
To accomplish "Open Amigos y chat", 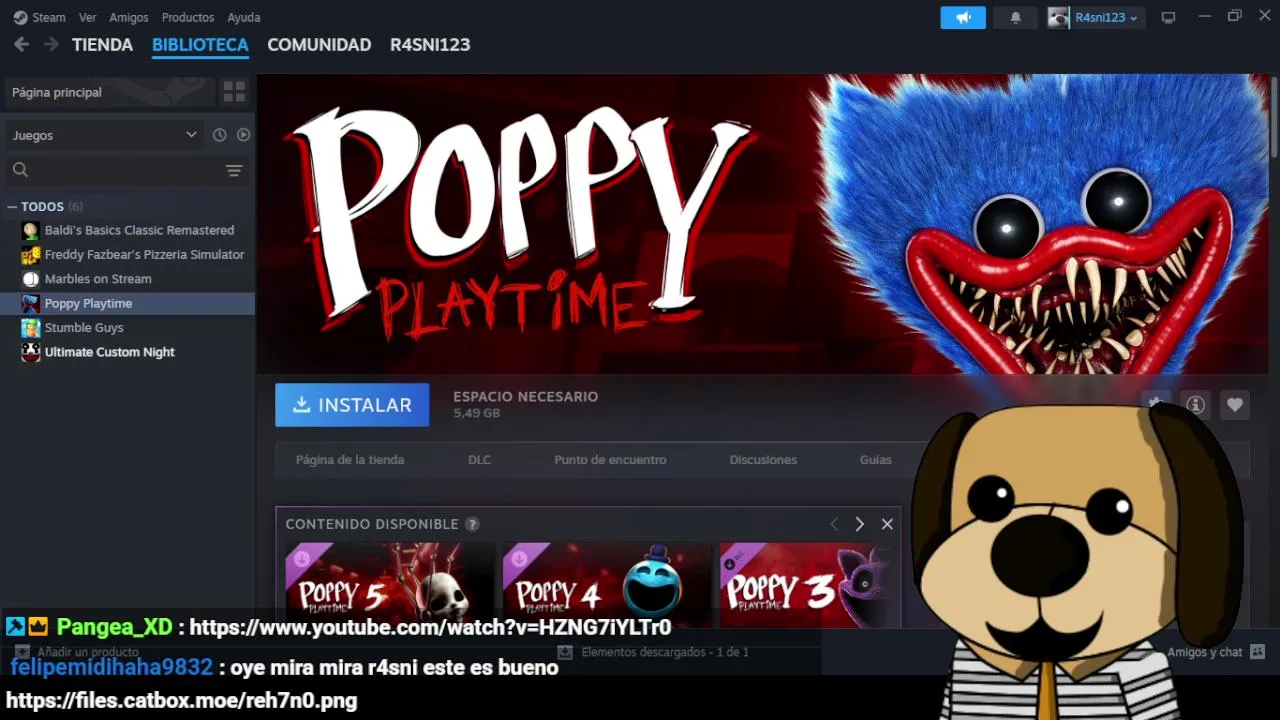I will pyautogui.click(x=1215, y=652).
